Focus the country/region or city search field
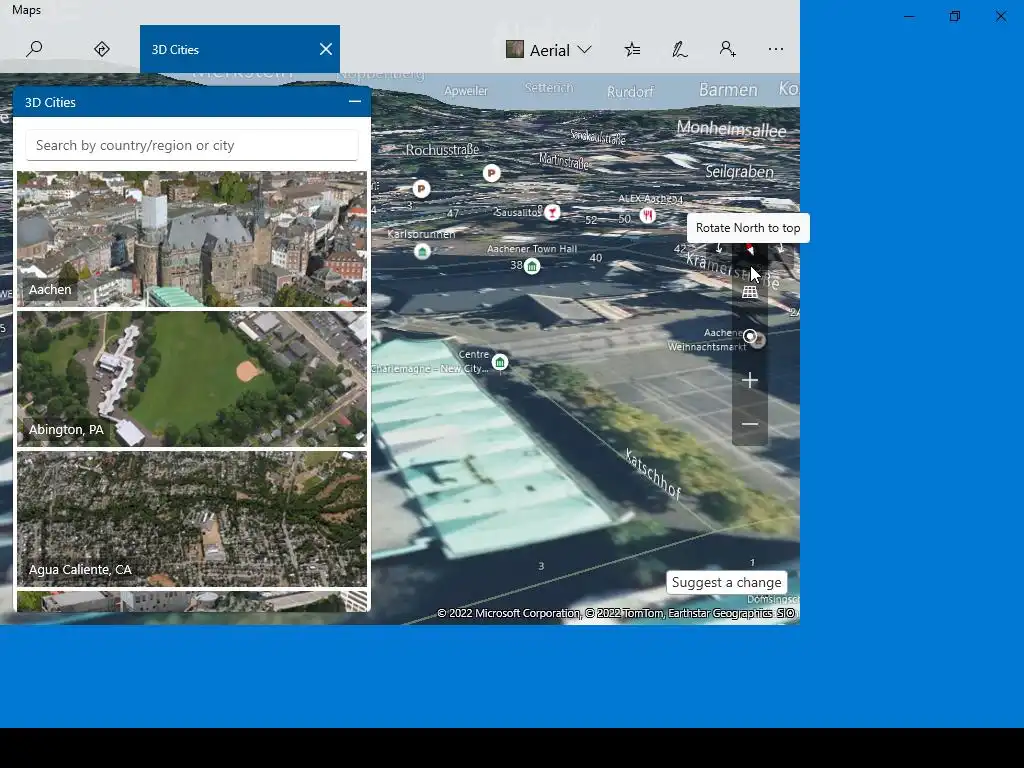 click(x=192, y=145)
